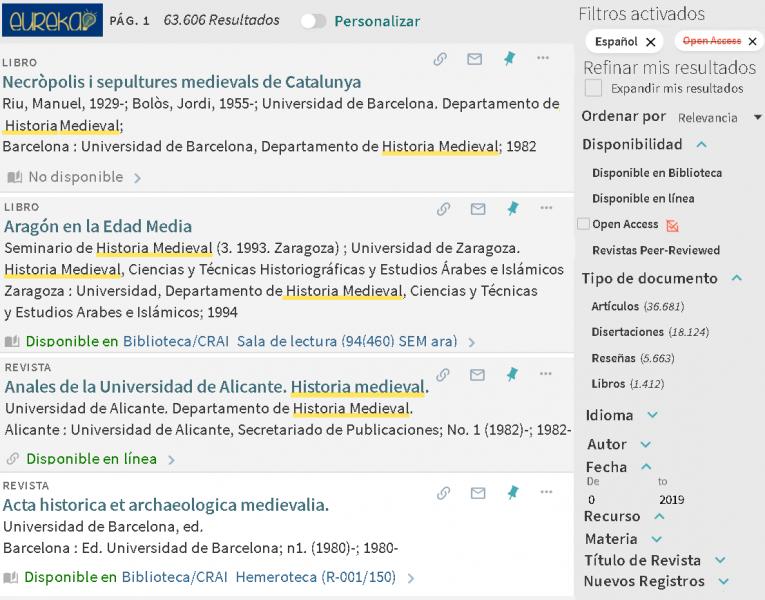This screenshot has width=765, height=600.
Task: Expand the Autor filter section
Action: 645,444
